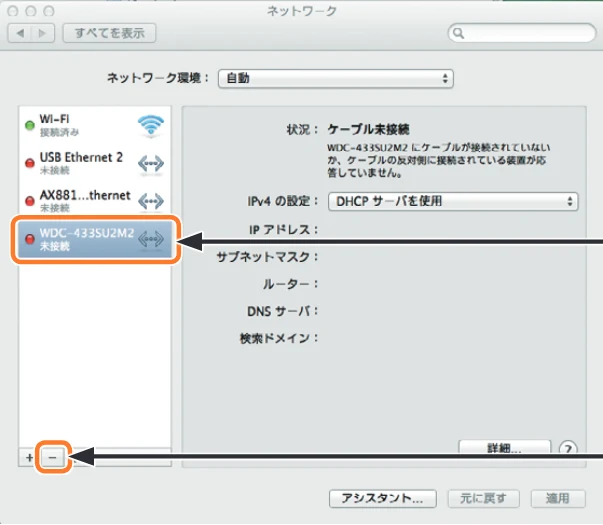Click the DNS サーバ label
The height and width of the screenshot is (525, 603).
pos(283,311)
